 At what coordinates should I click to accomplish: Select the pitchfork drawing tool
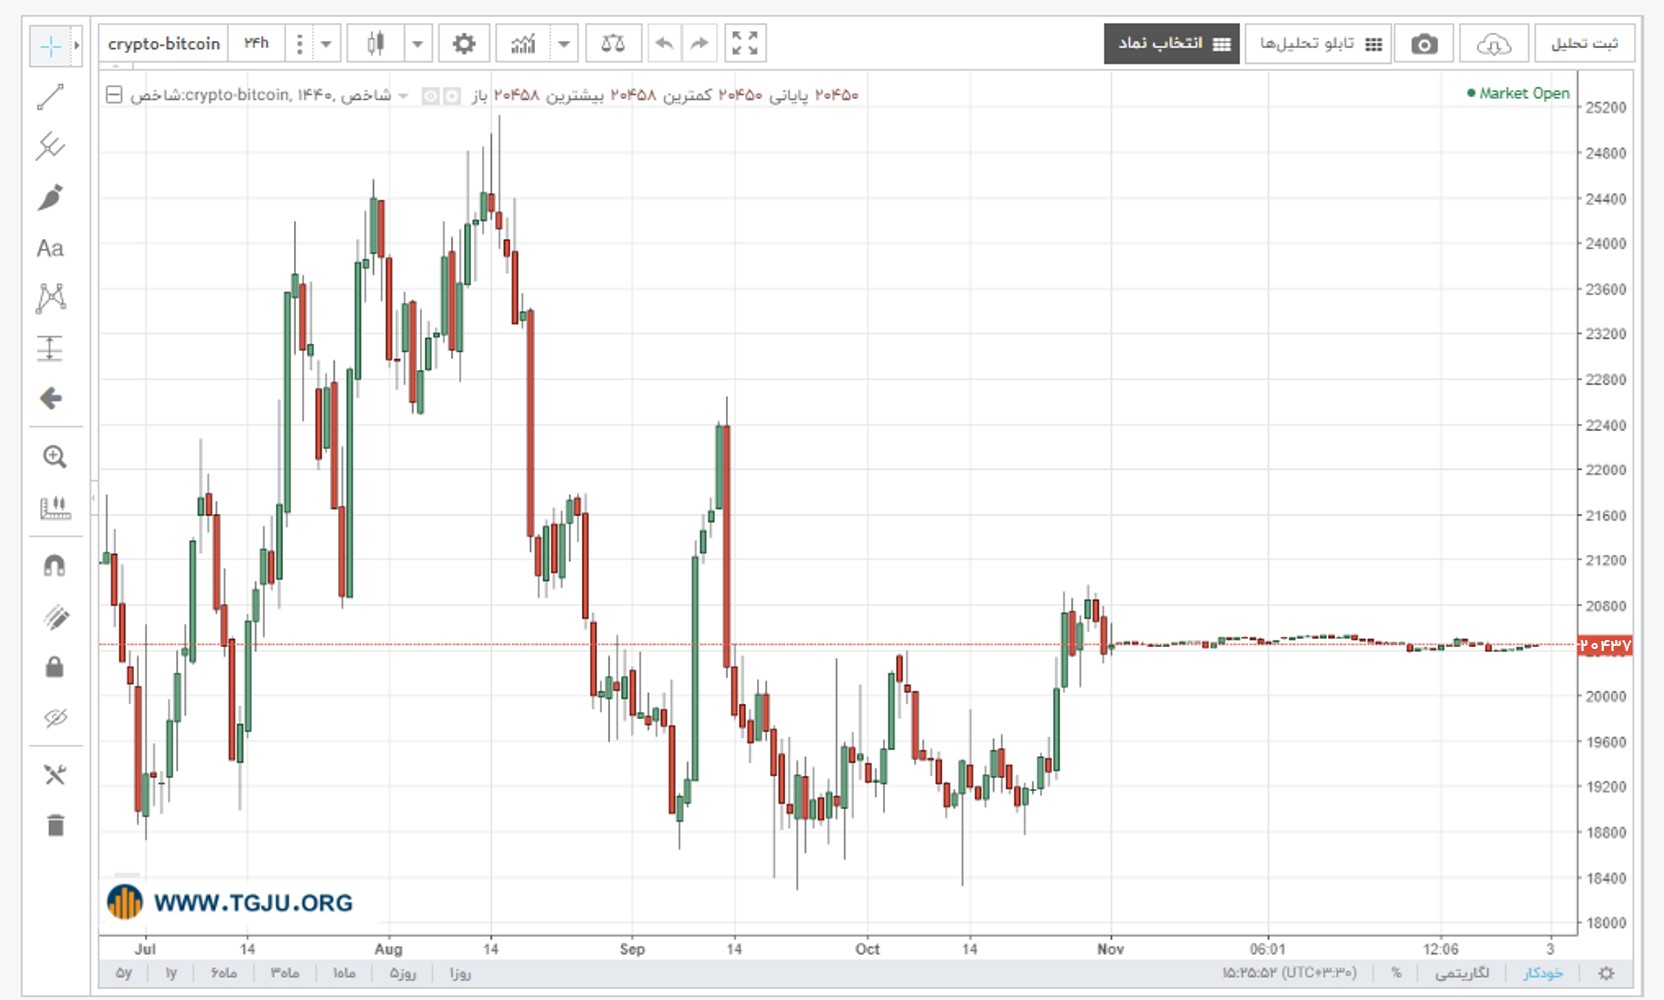click(50, 147)
